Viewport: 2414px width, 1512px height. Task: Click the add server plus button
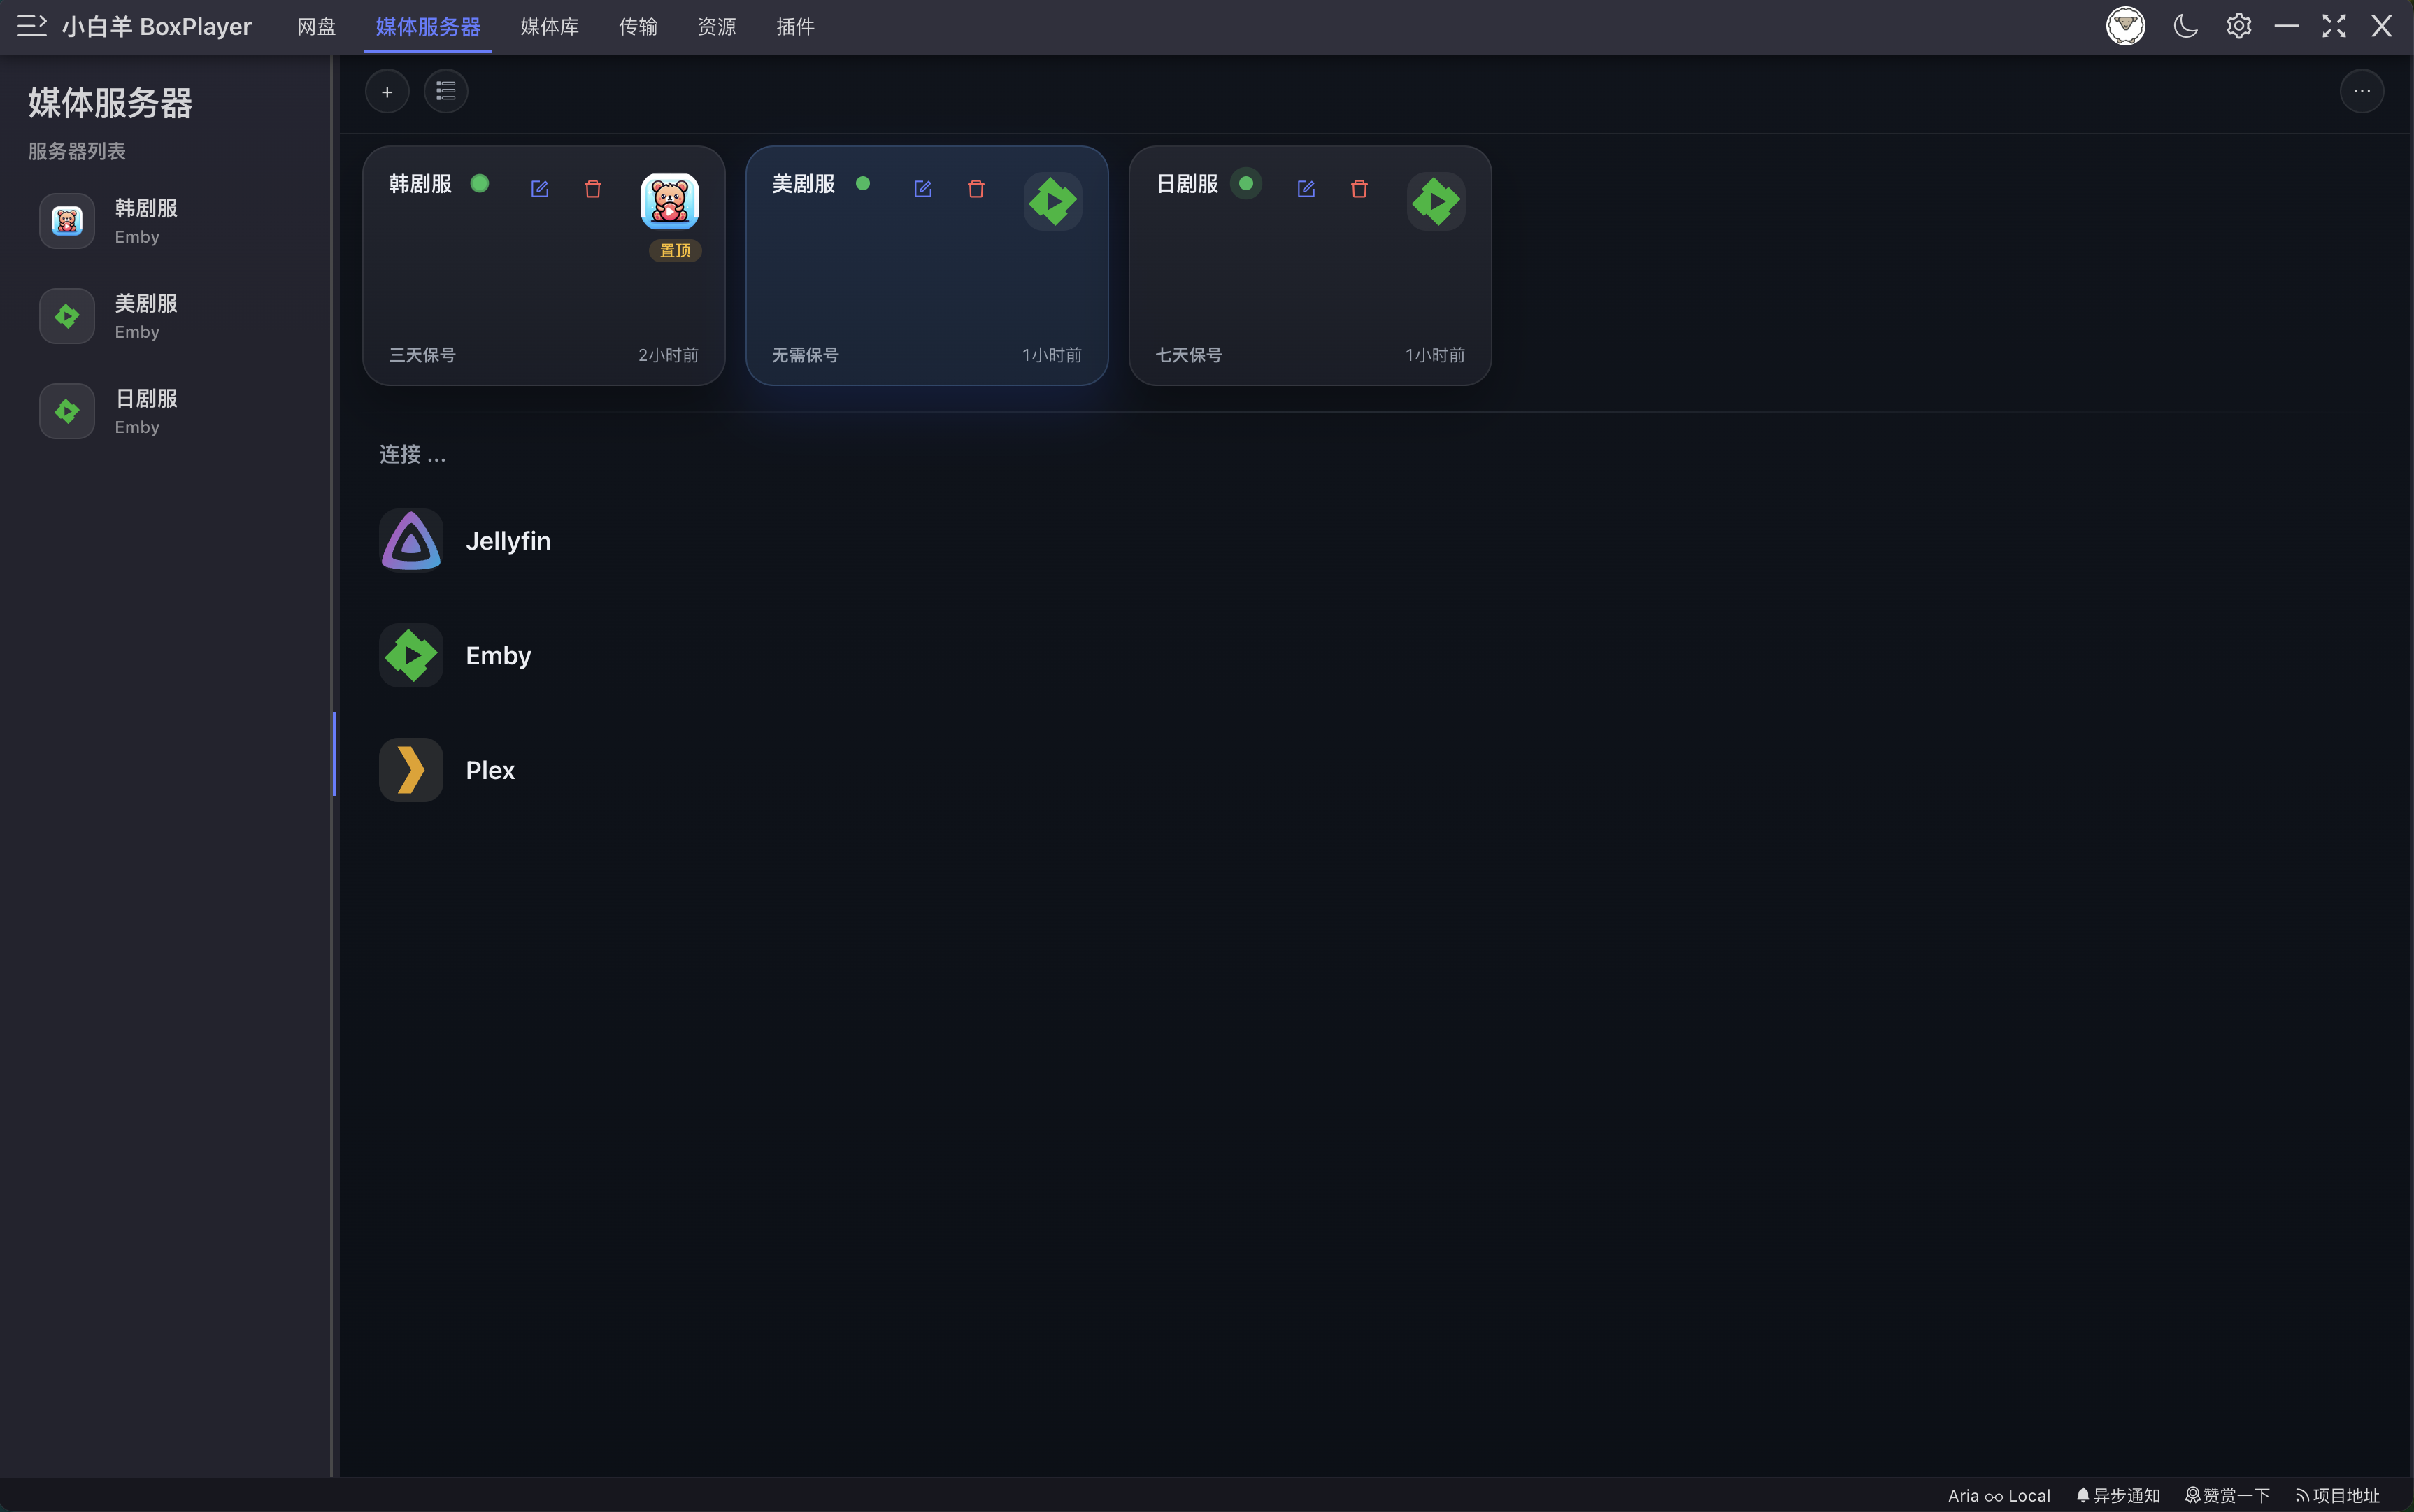[387, 92]
